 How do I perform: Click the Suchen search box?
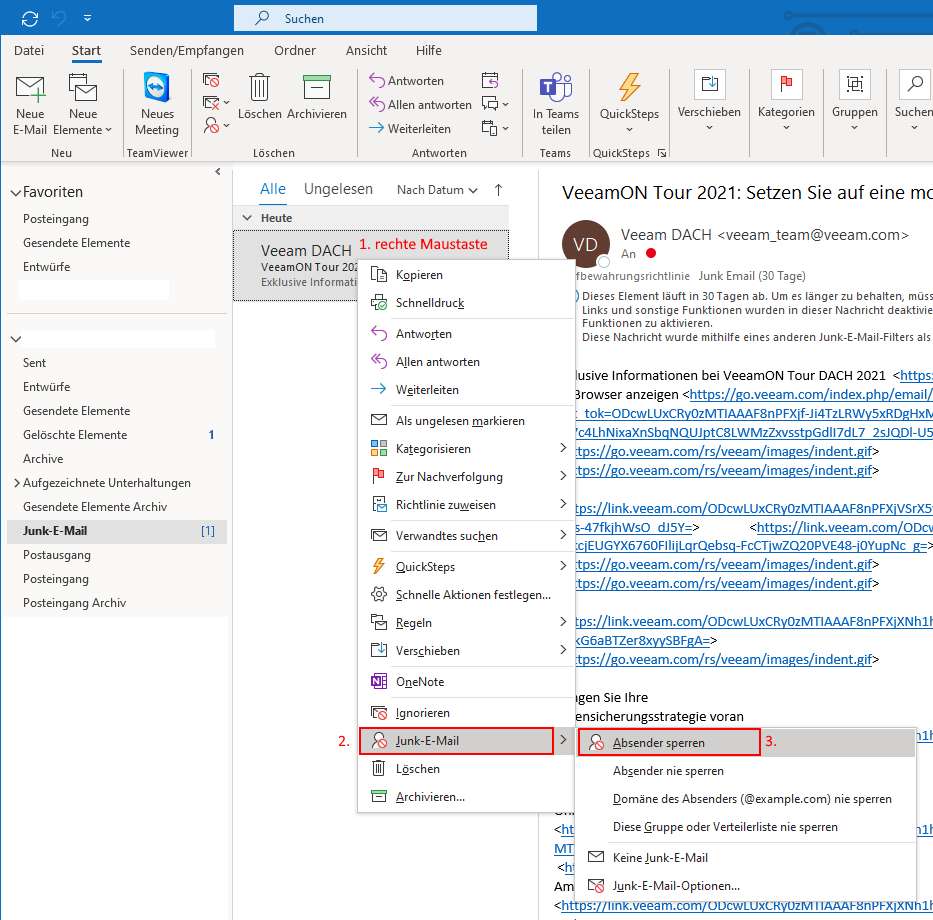385,18
